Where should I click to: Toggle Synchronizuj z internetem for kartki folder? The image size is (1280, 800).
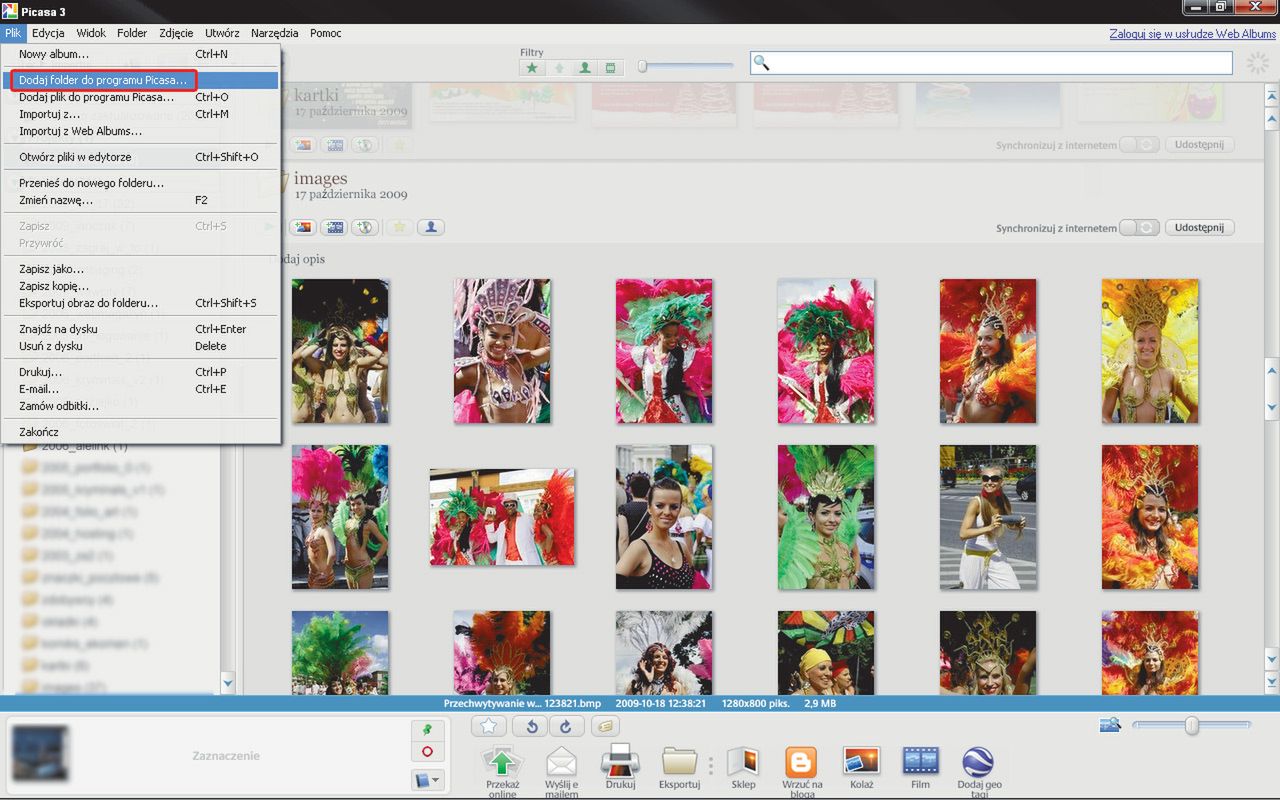click(x=1139, y=145)
